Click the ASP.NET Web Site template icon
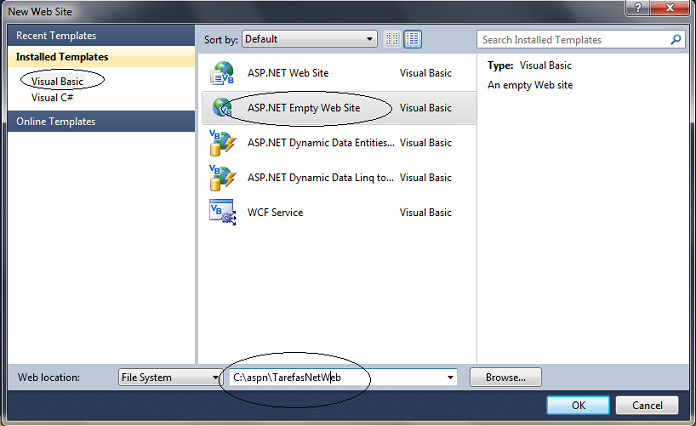 pos(221,73)
